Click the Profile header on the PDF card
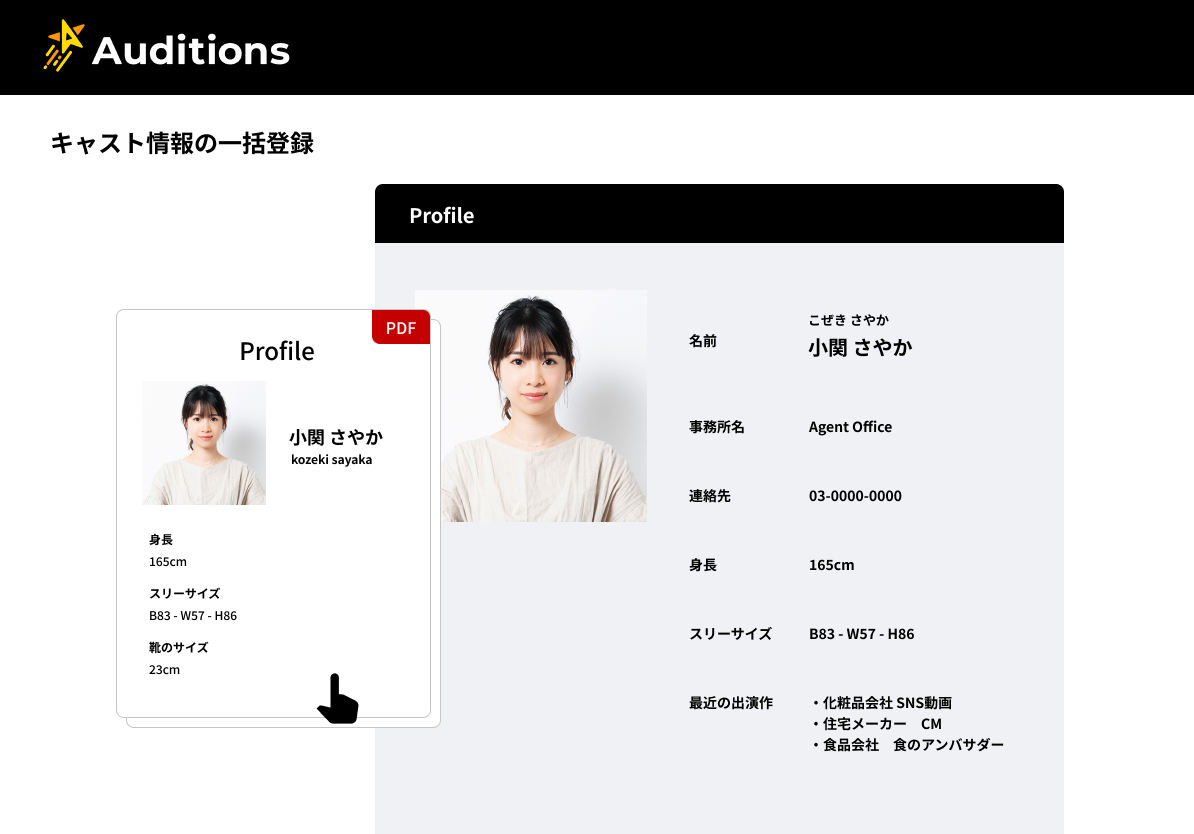This screenshot has height=834, width=1194. (277, 351)
